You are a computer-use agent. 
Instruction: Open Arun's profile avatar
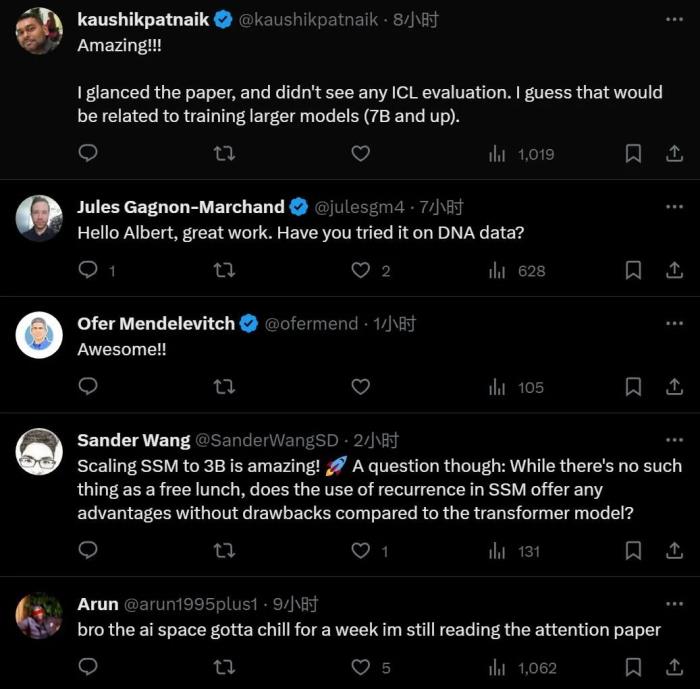click(x=39, y=615)
